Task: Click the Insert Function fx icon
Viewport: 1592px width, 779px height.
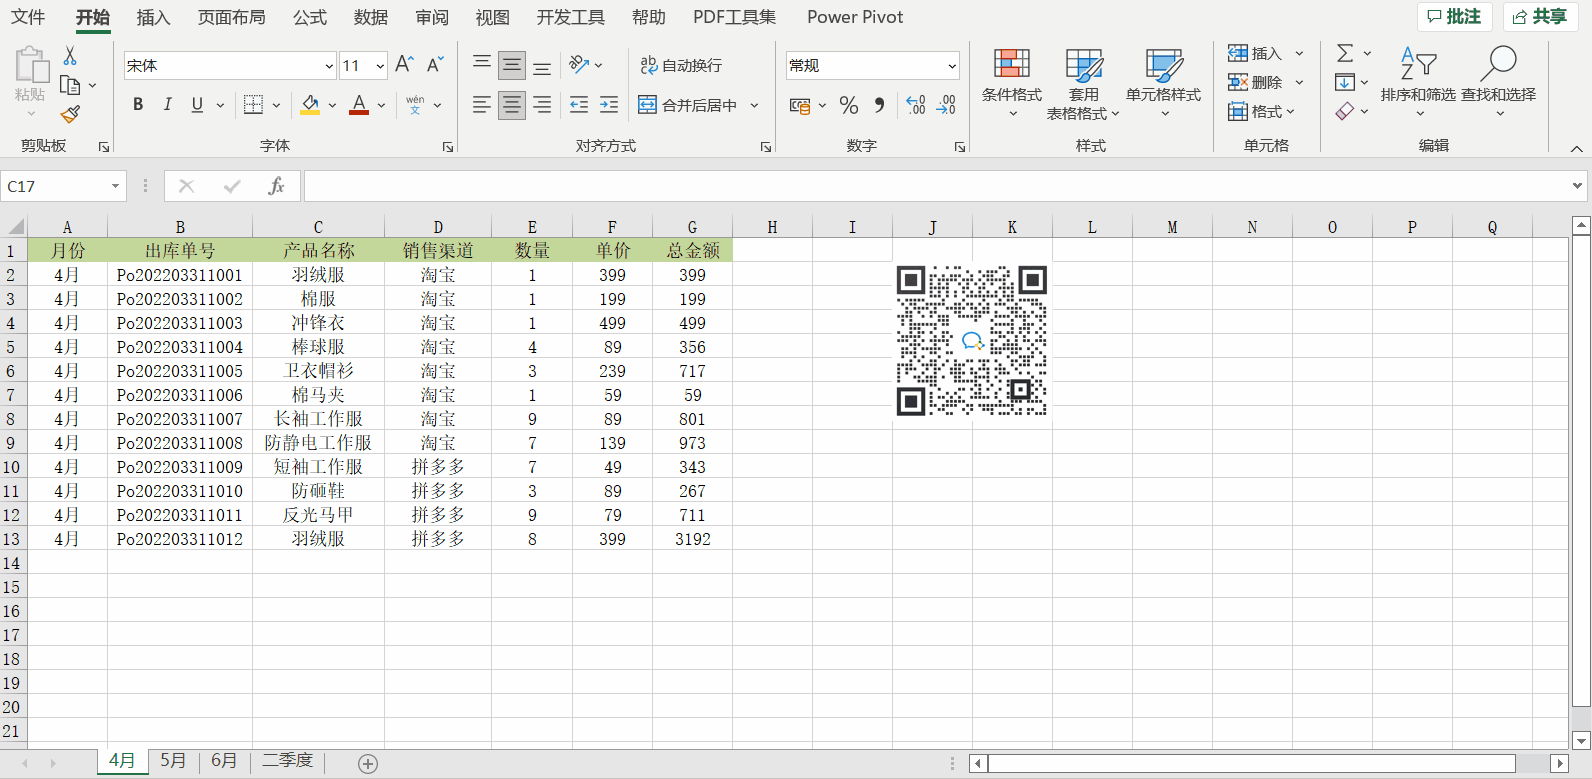Action: [x=276, y=186]
